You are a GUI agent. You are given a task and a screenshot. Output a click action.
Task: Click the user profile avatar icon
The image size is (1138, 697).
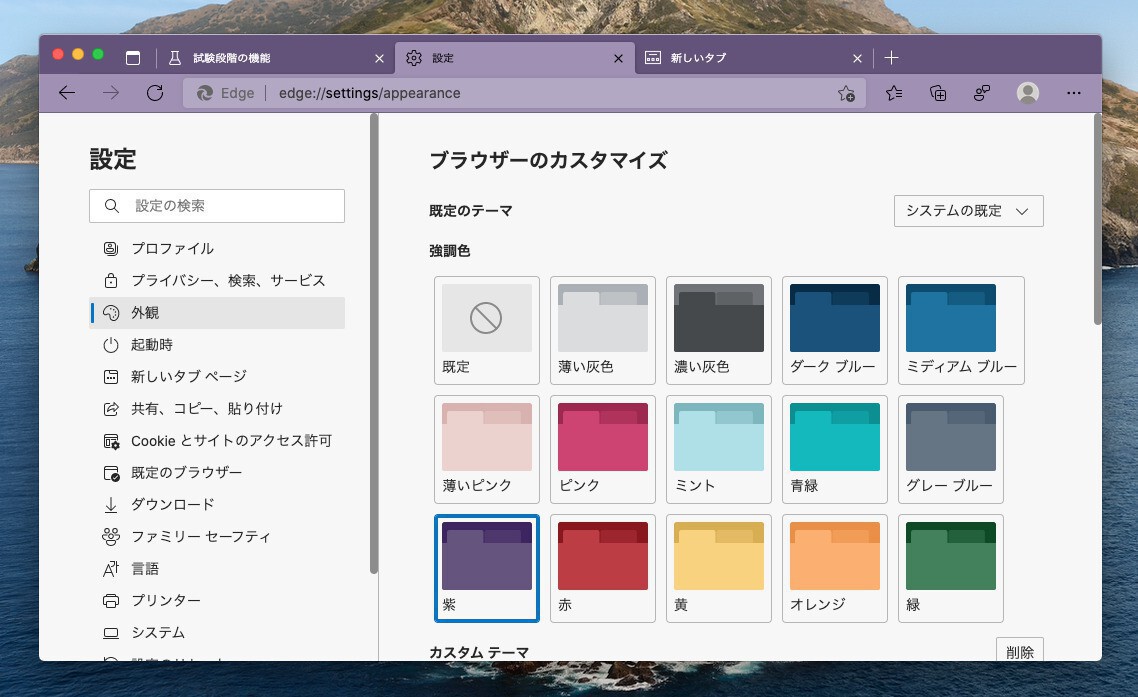point(1027,93)
